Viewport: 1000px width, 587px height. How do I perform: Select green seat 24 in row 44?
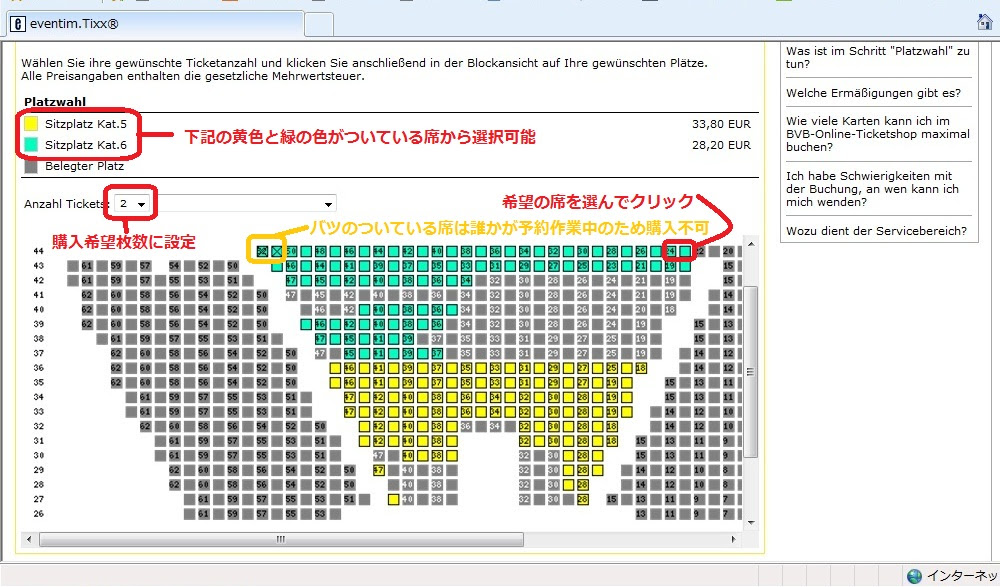(x=670, y=251)
